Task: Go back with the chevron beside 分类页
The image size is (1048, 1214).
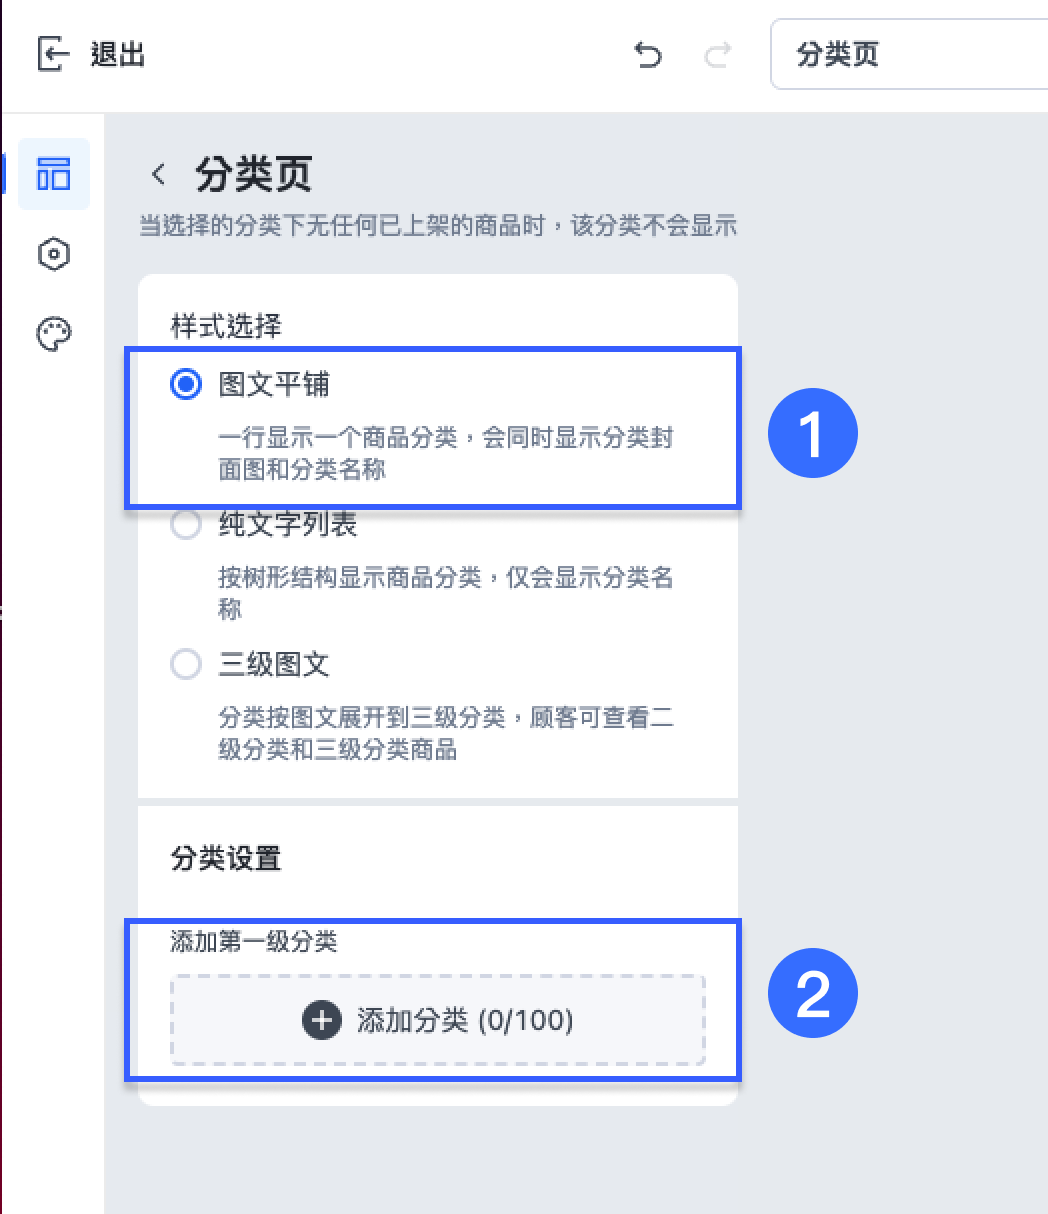Action: [x=158, y=174]
